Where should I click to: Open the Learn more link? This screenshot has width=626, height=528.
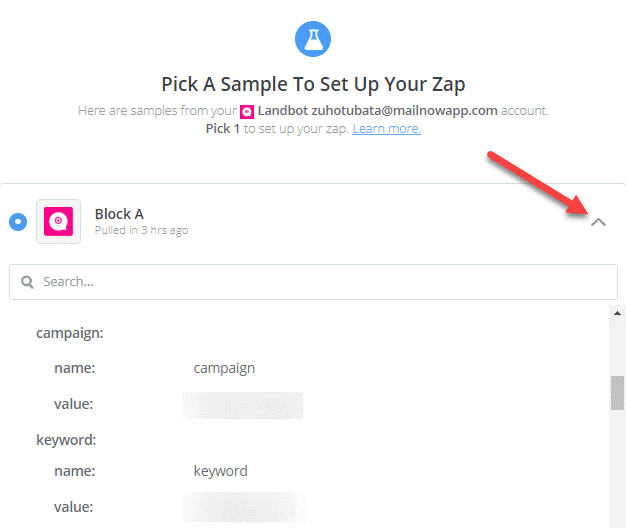[x=386, y=129]
